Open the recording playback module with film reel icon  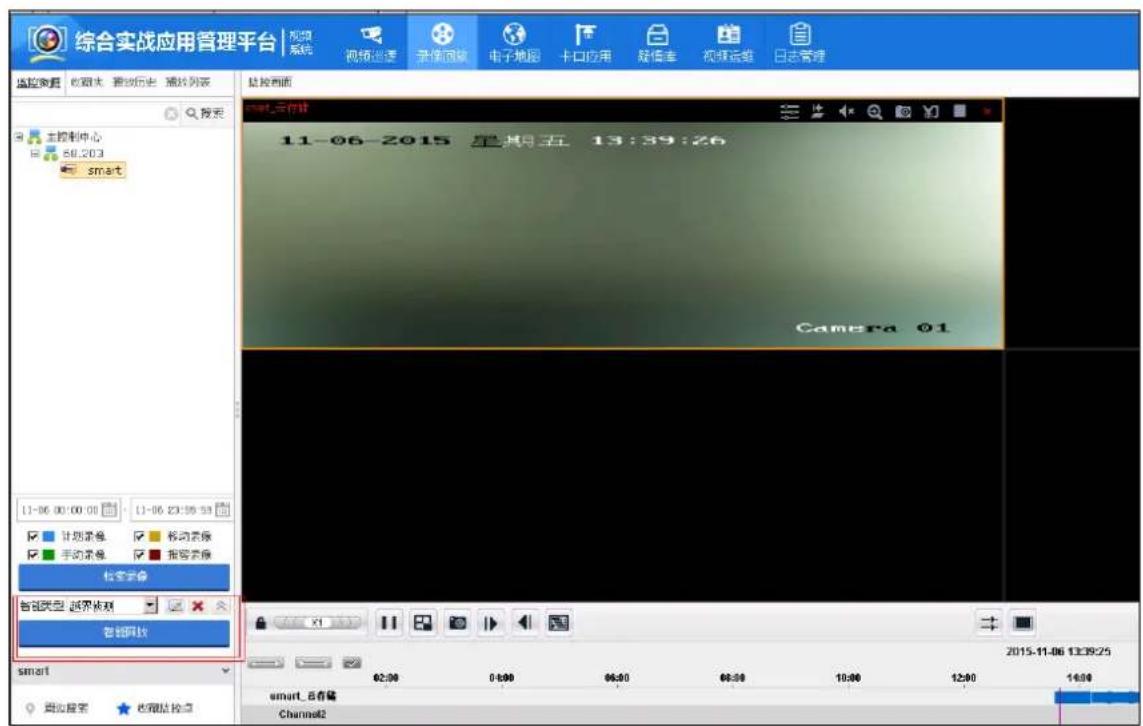442,43
